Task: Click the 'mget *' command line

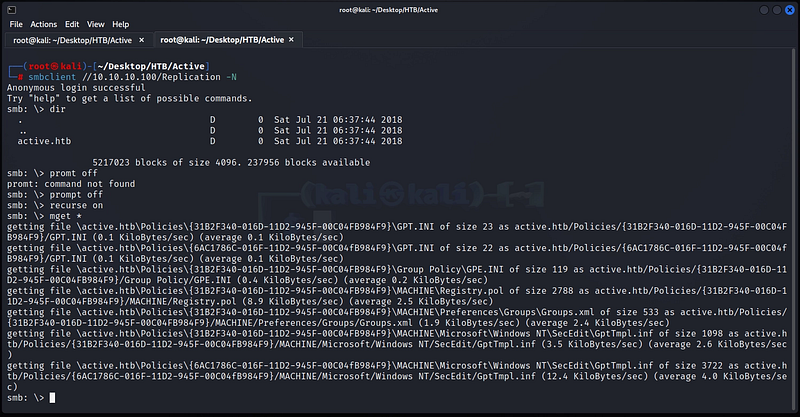Action: (x=44, y=216)
